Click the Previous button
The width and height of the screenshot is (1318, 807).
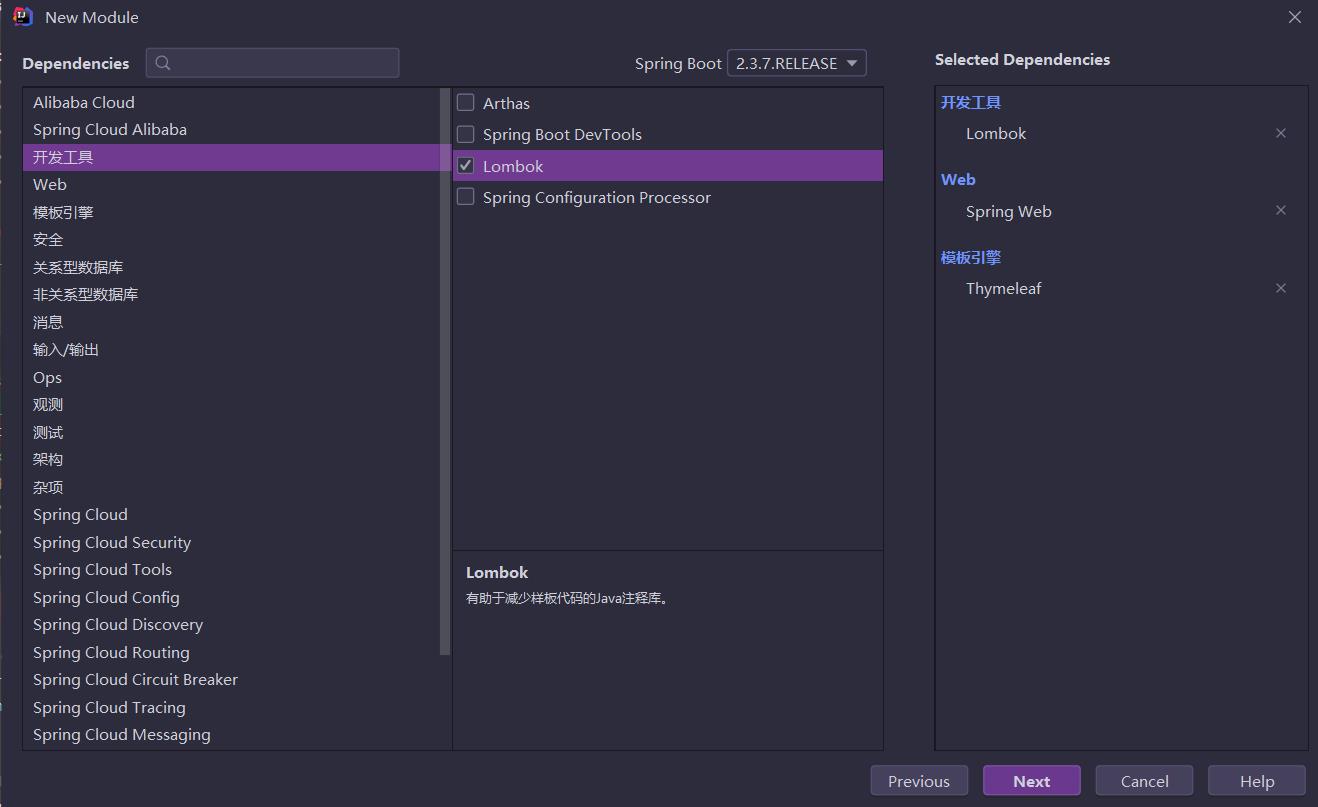point(918,781)
